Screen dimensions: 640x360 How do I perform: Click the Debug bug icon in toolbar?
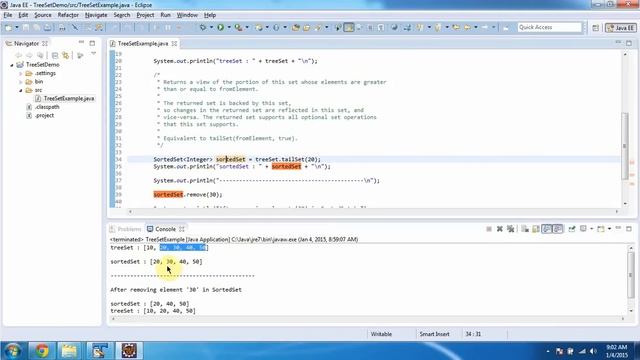point(203,27)
